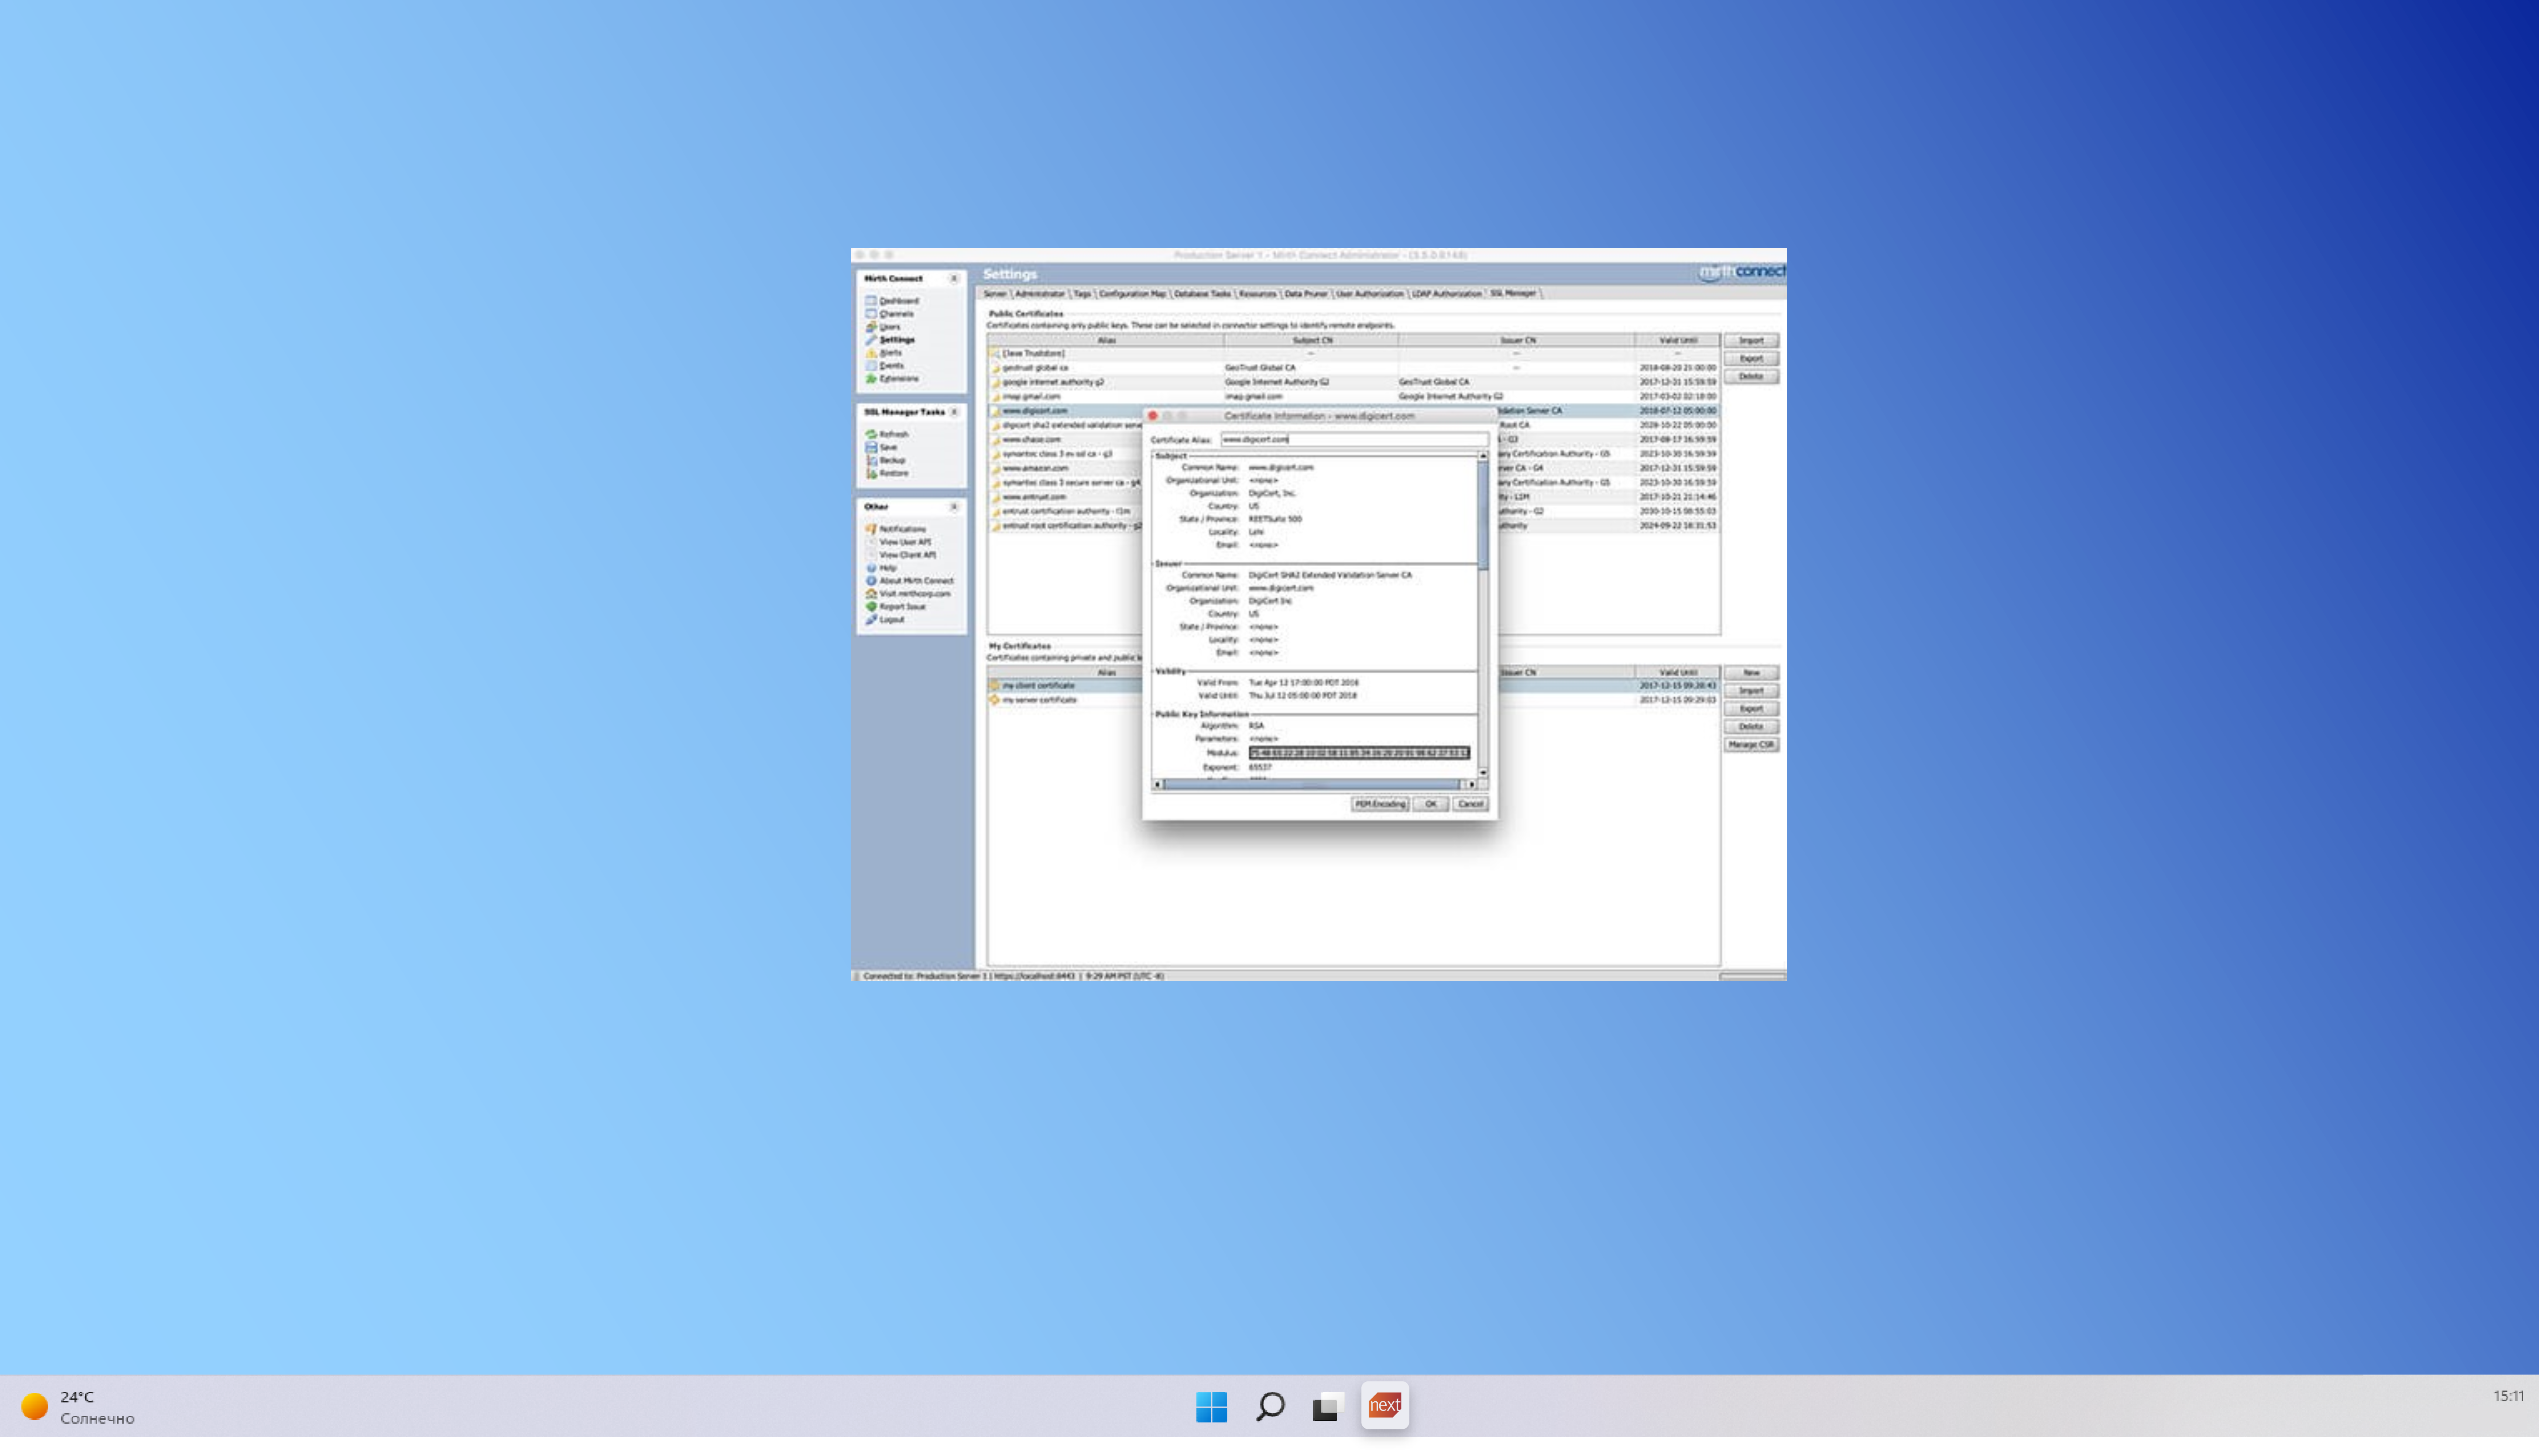The width and height of the screenshot is (2539, 1456).
Task: Click the certificate dialog scroll-up arrow
Action: coord(1483,456)
